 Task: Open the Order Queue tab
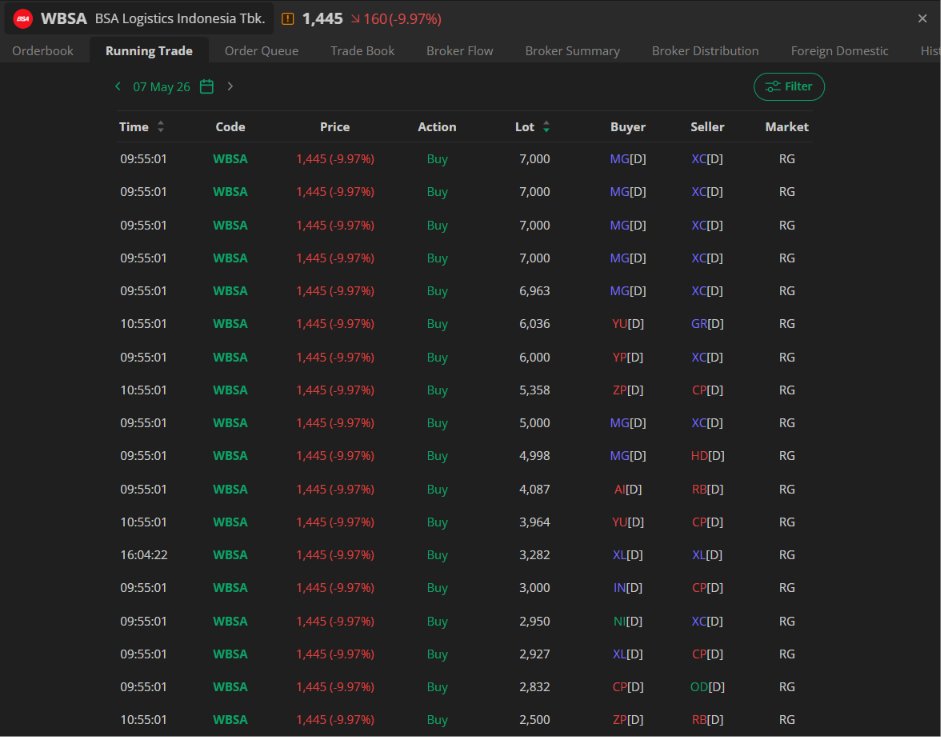(261, 51)
